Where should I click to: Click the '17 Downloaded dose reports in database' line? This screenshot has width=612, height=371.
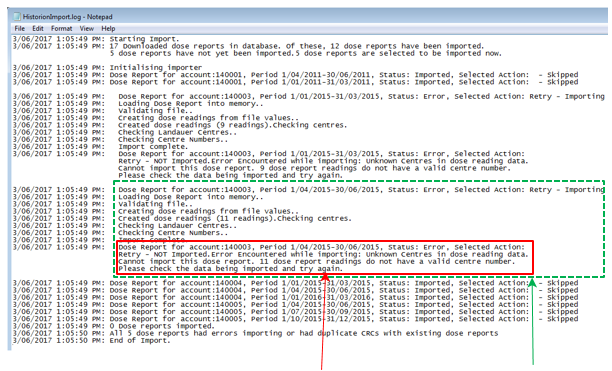(x=248, y=46)
